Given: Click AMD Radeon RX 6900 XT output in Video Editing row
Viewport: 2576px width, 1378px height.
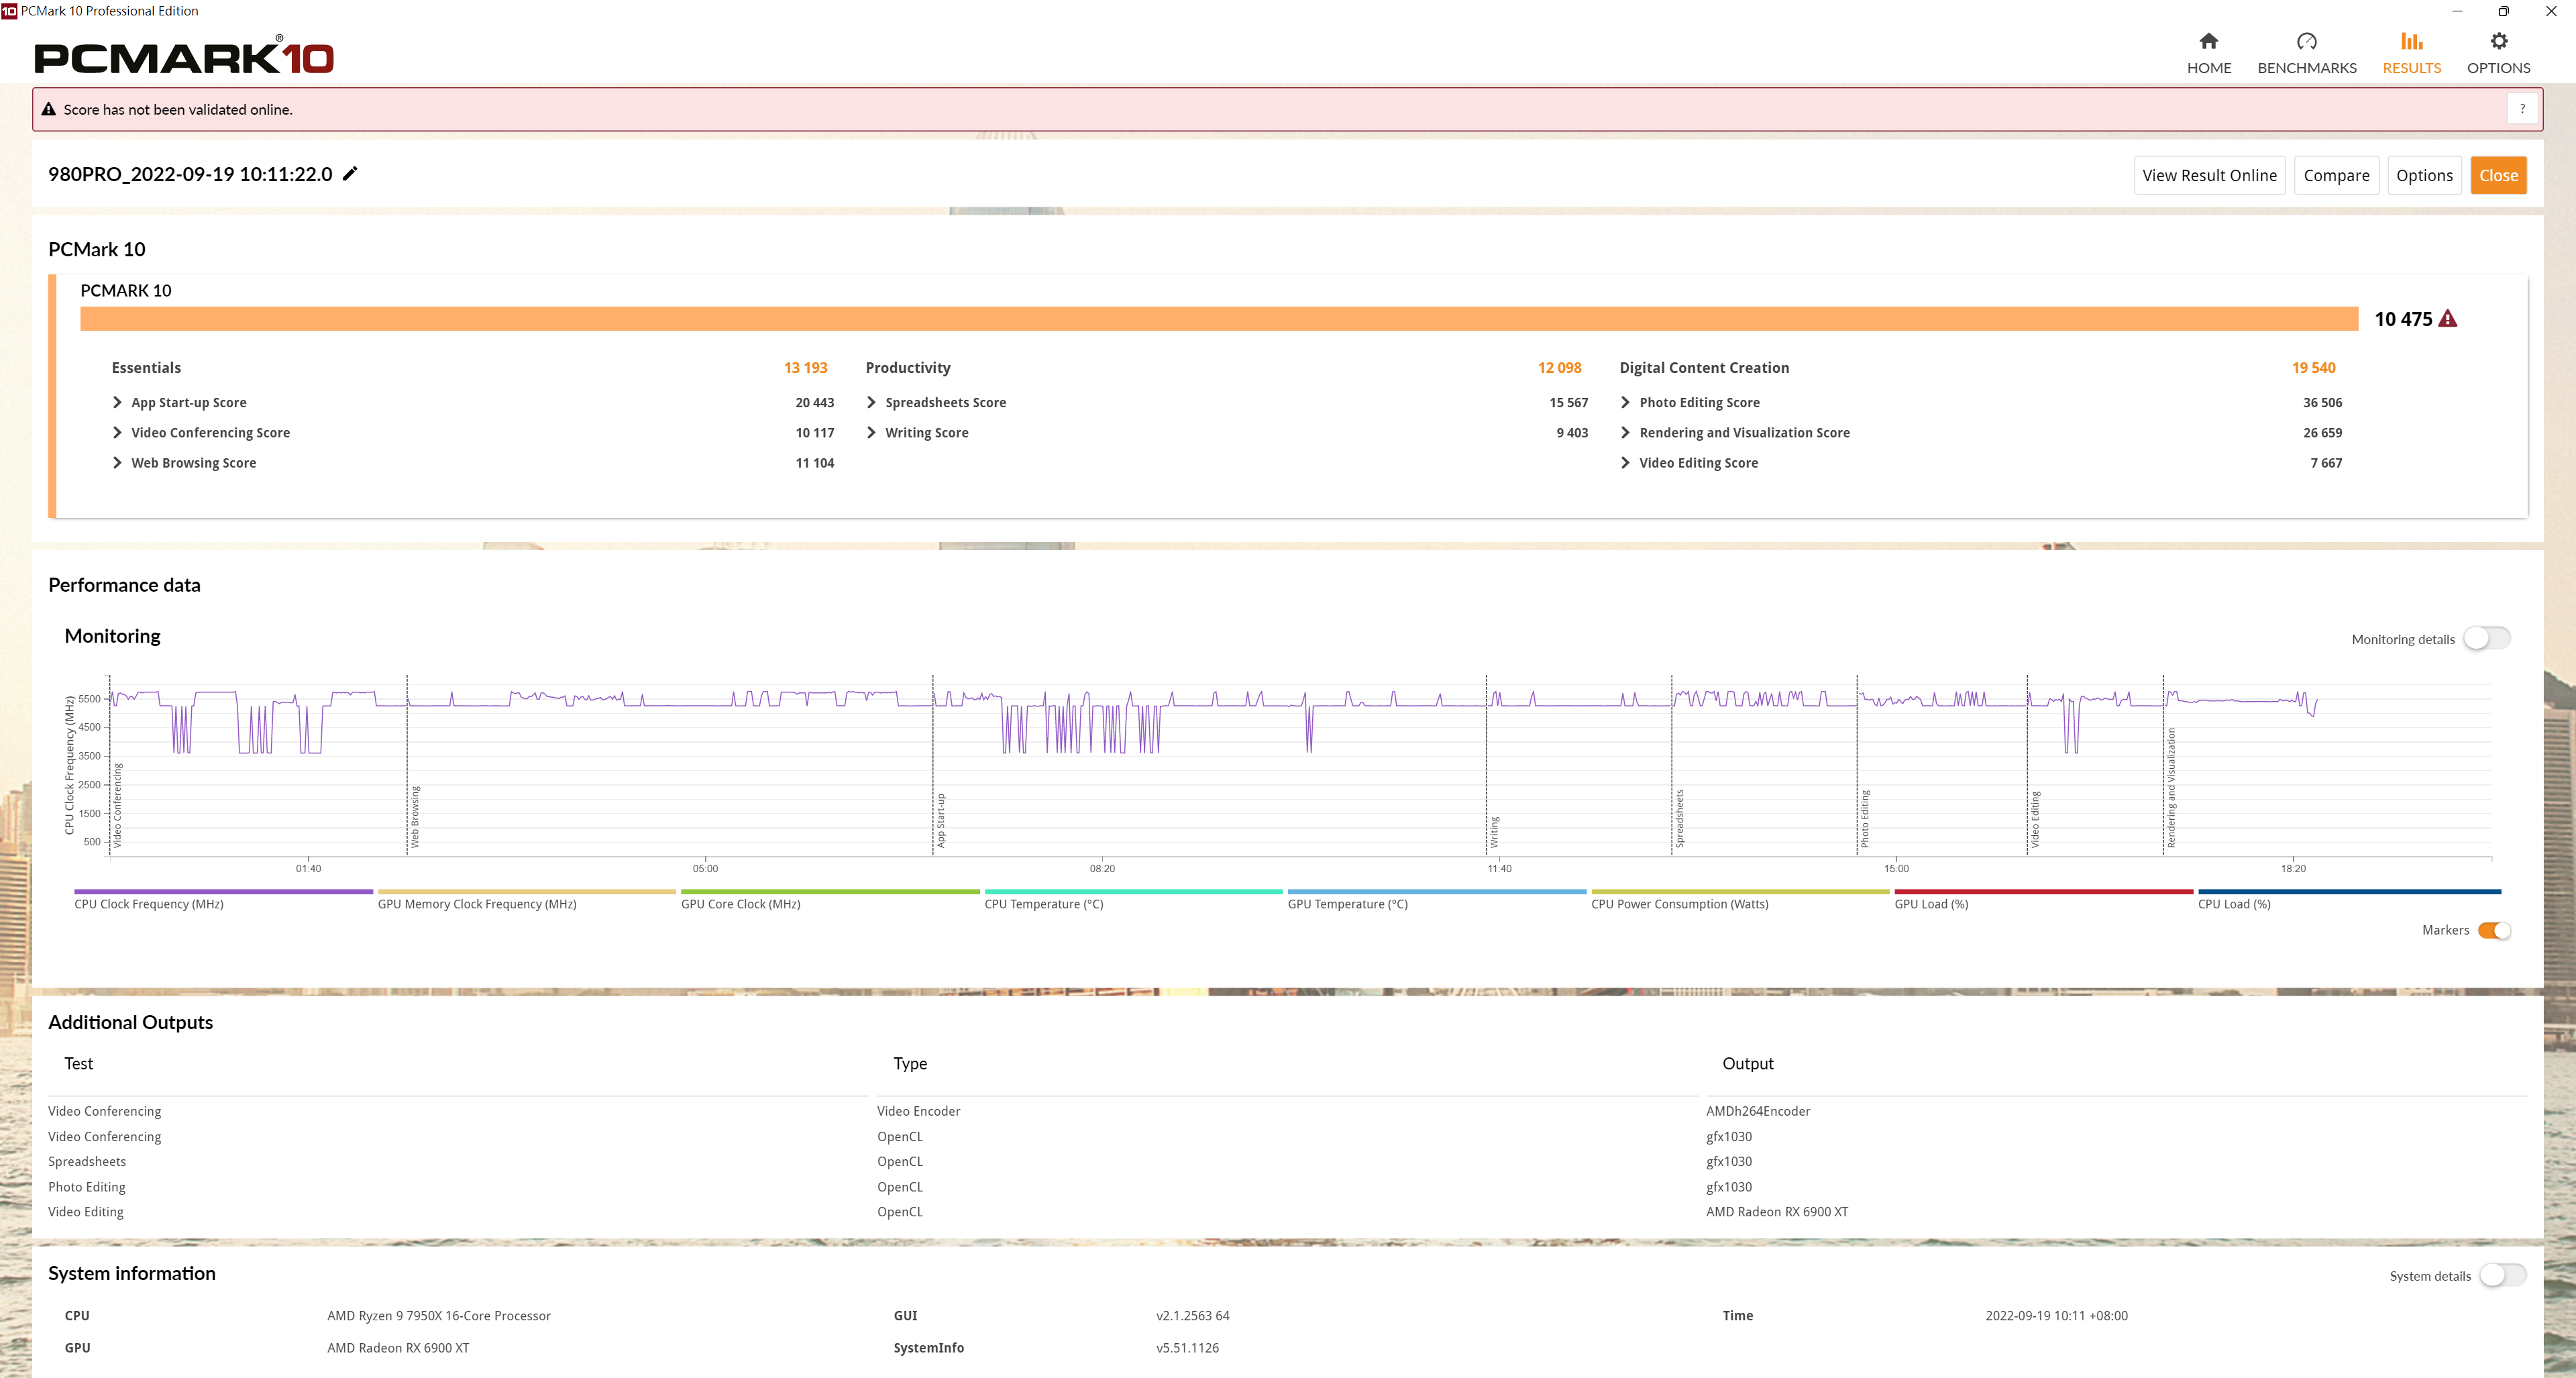Looking at the screenshot, I should 1776,1211.
